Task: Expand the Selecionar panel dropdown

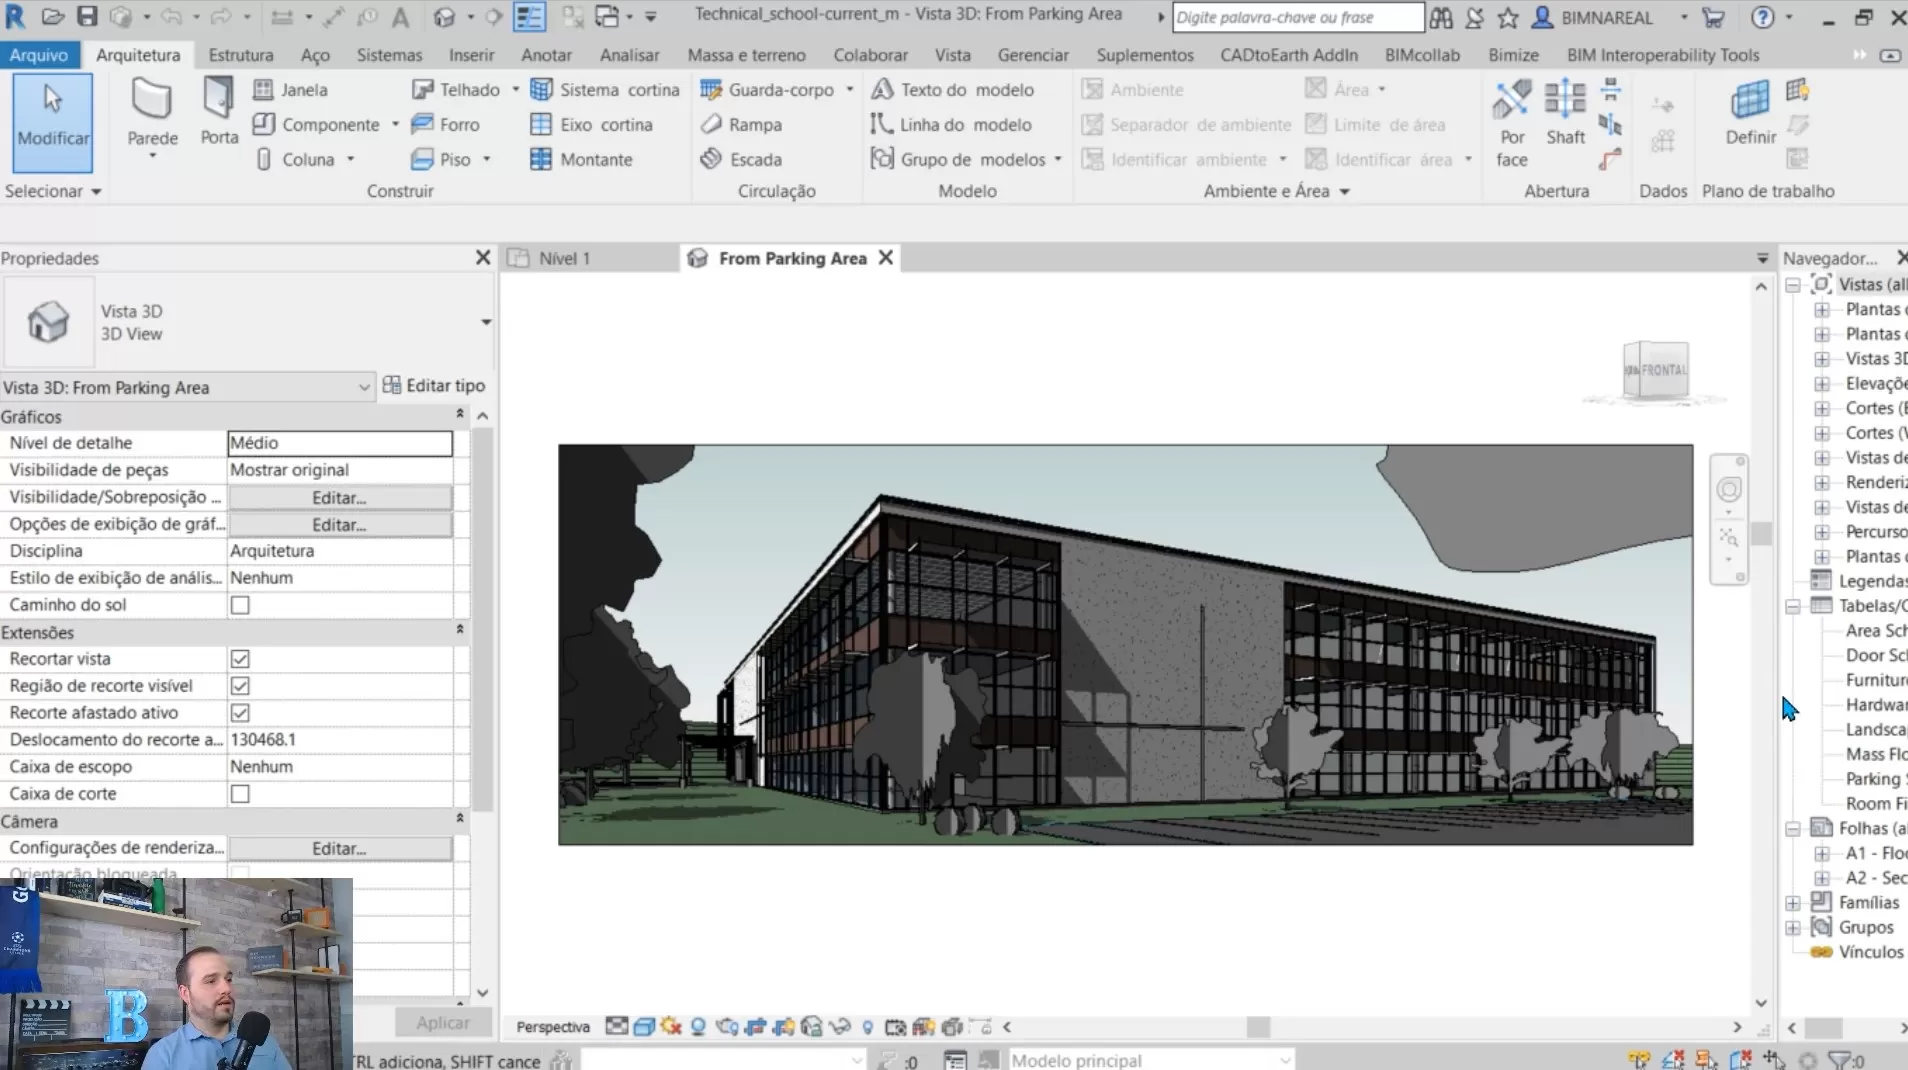Action: [96, 191]
